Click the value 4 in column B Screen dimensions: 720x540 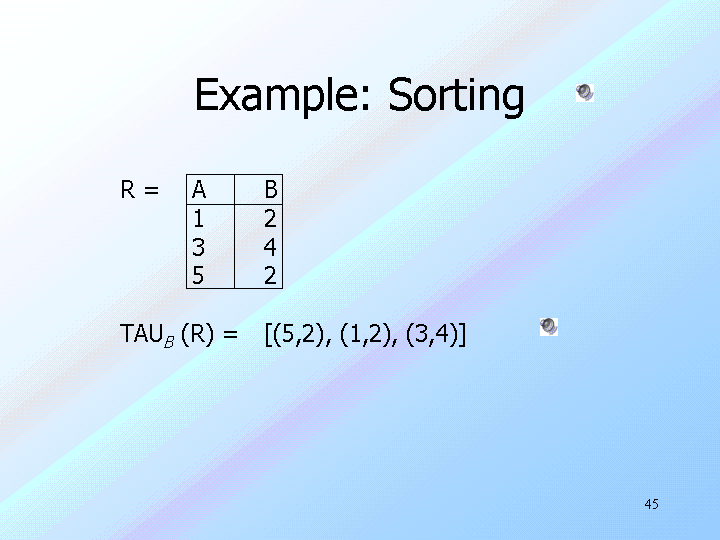click(x=270, y=246)
